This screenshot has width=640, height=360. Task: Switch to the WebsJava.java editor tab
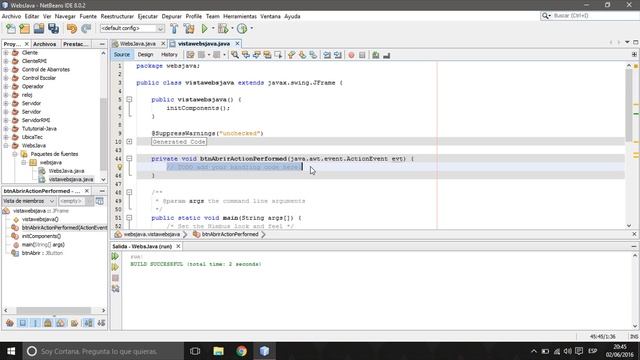pos(138,44)
